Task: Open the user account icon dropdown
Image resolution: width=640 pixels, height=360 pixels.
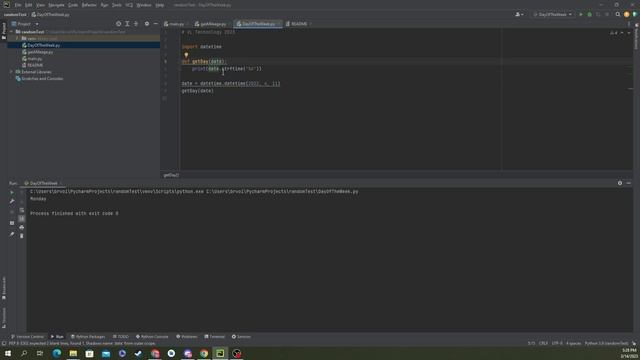Action: (x=519, y=14)
